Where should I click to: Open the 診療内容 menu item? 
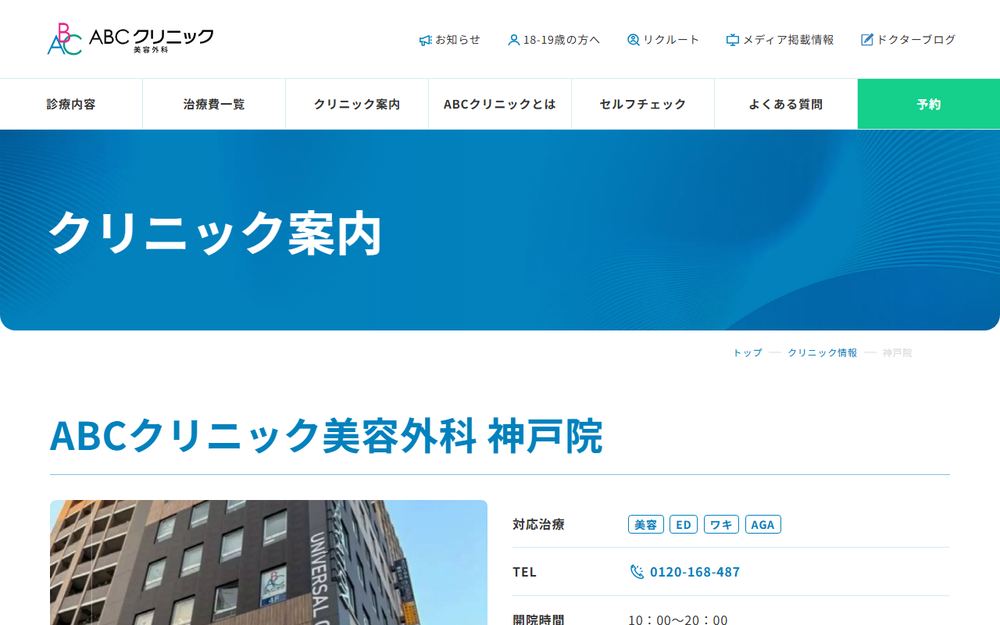pos(71,104)
